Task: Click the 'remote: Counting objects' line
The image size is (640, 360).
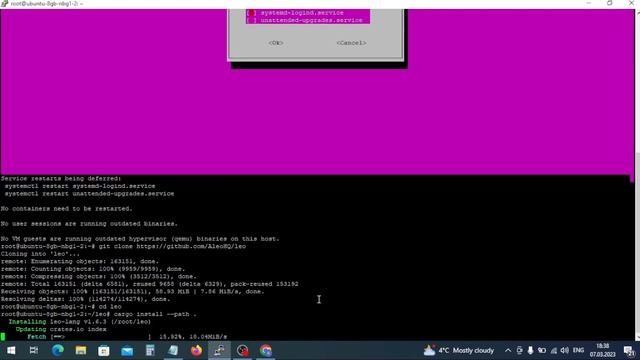Action: coord(93,269)
